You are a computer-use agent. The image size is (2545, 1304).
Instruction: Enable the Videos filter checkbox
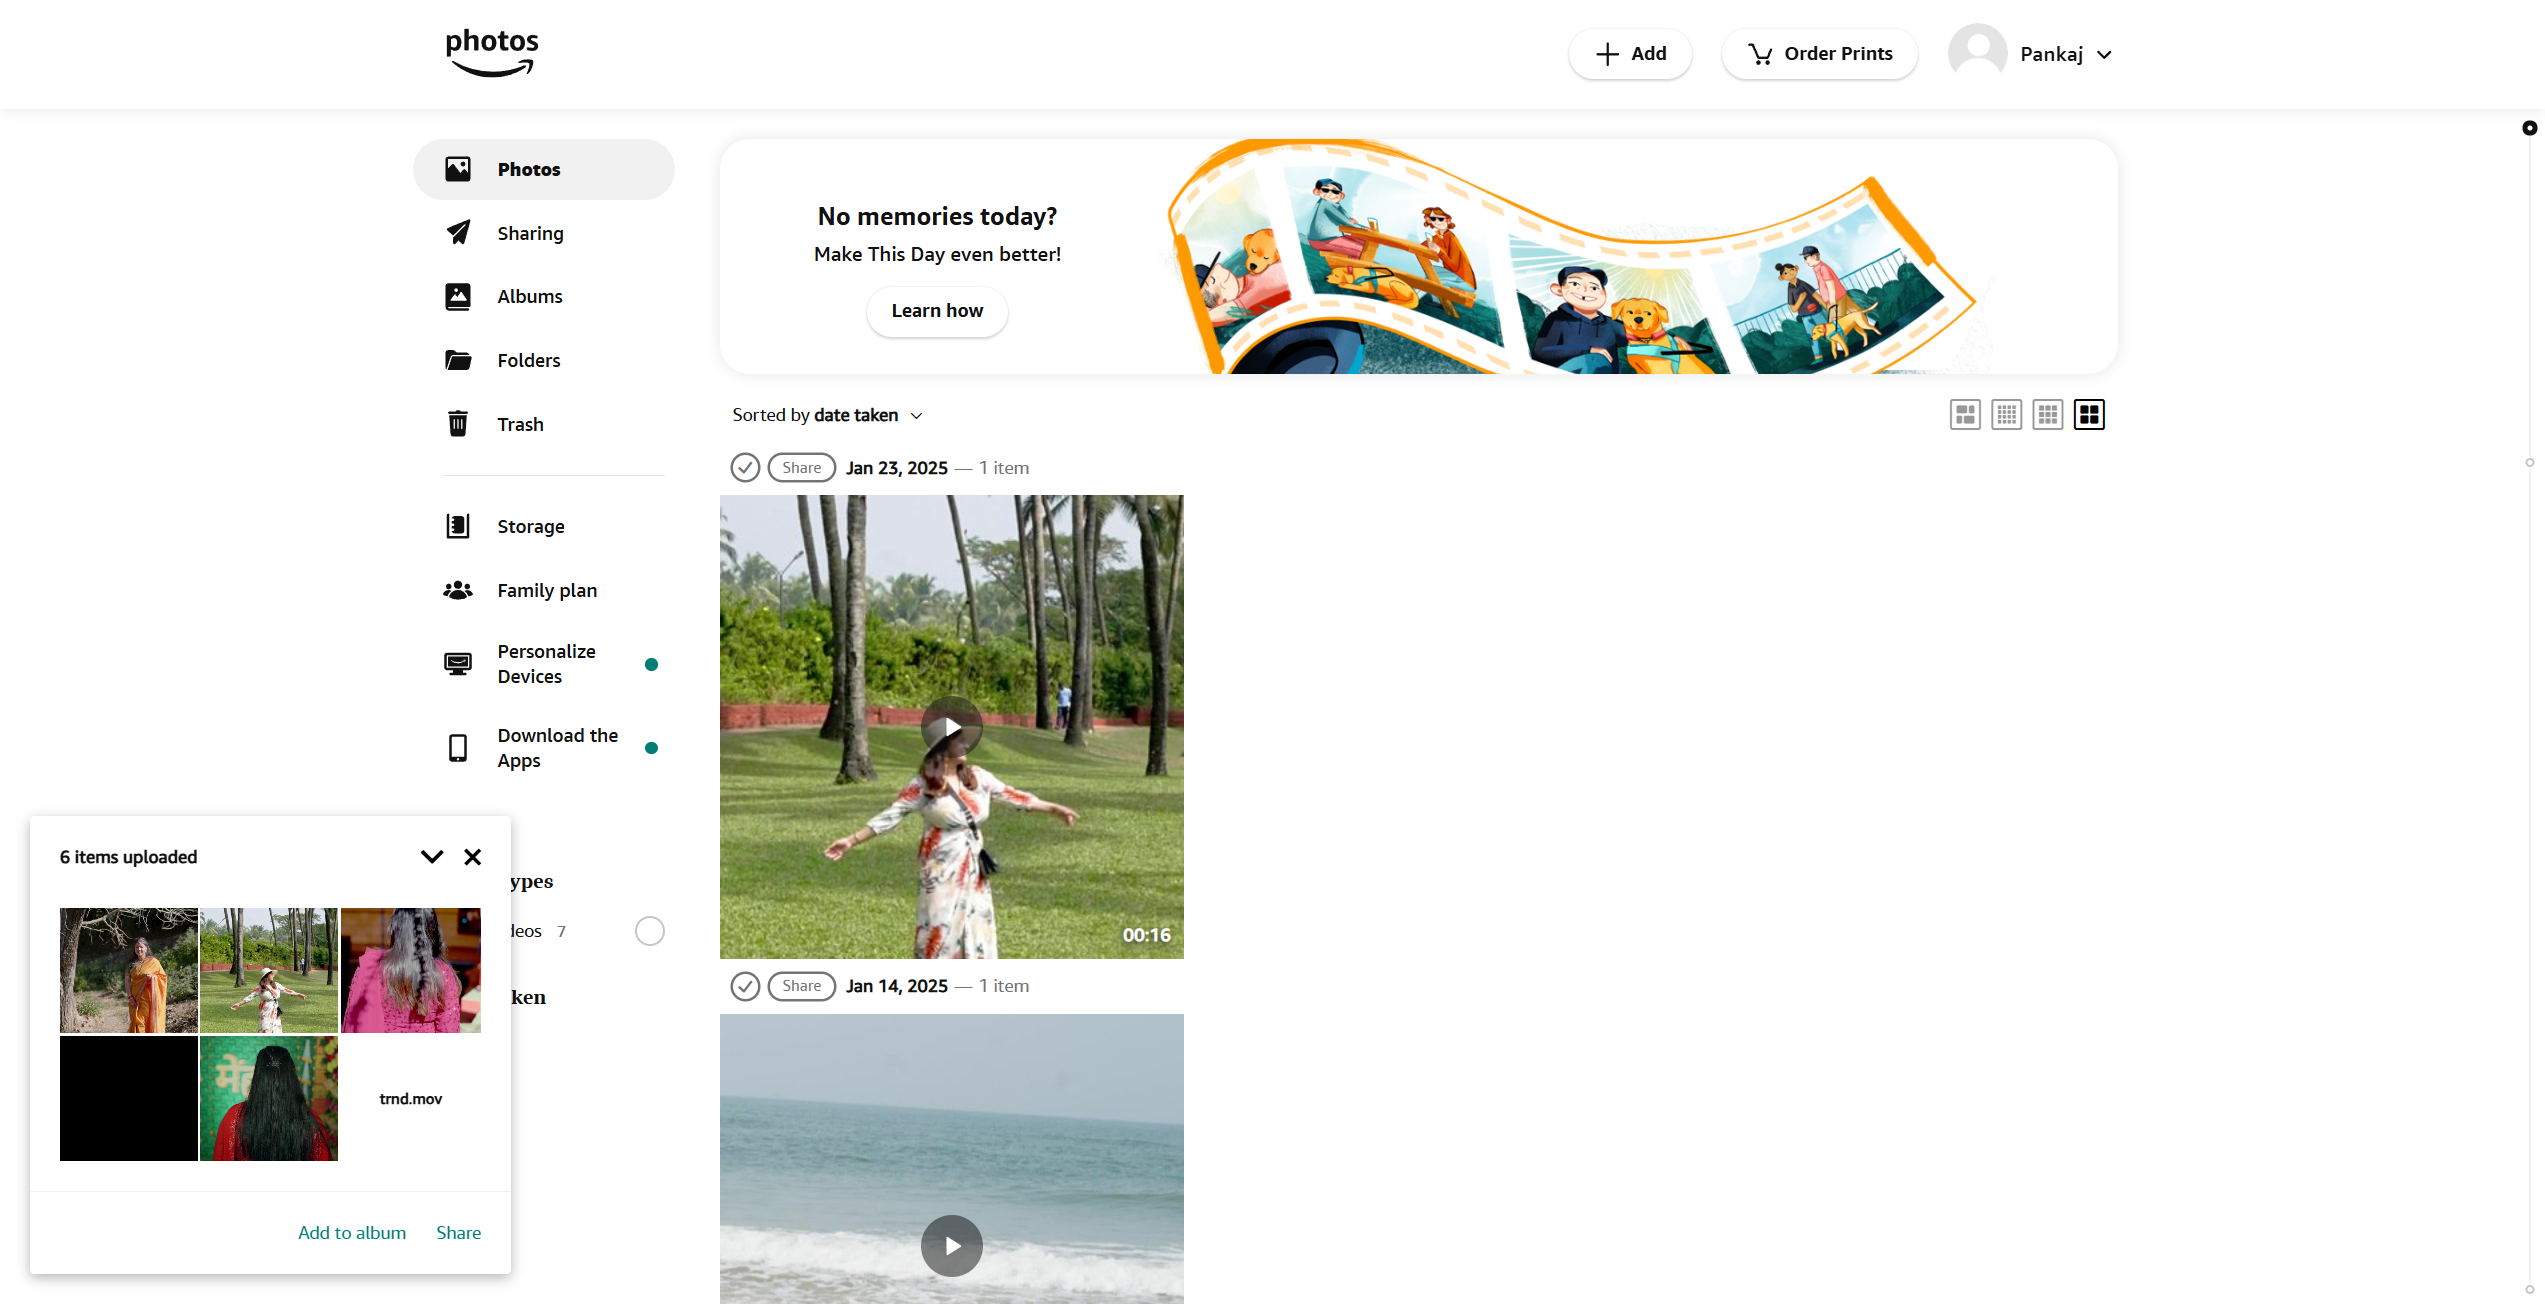(649, 930)
